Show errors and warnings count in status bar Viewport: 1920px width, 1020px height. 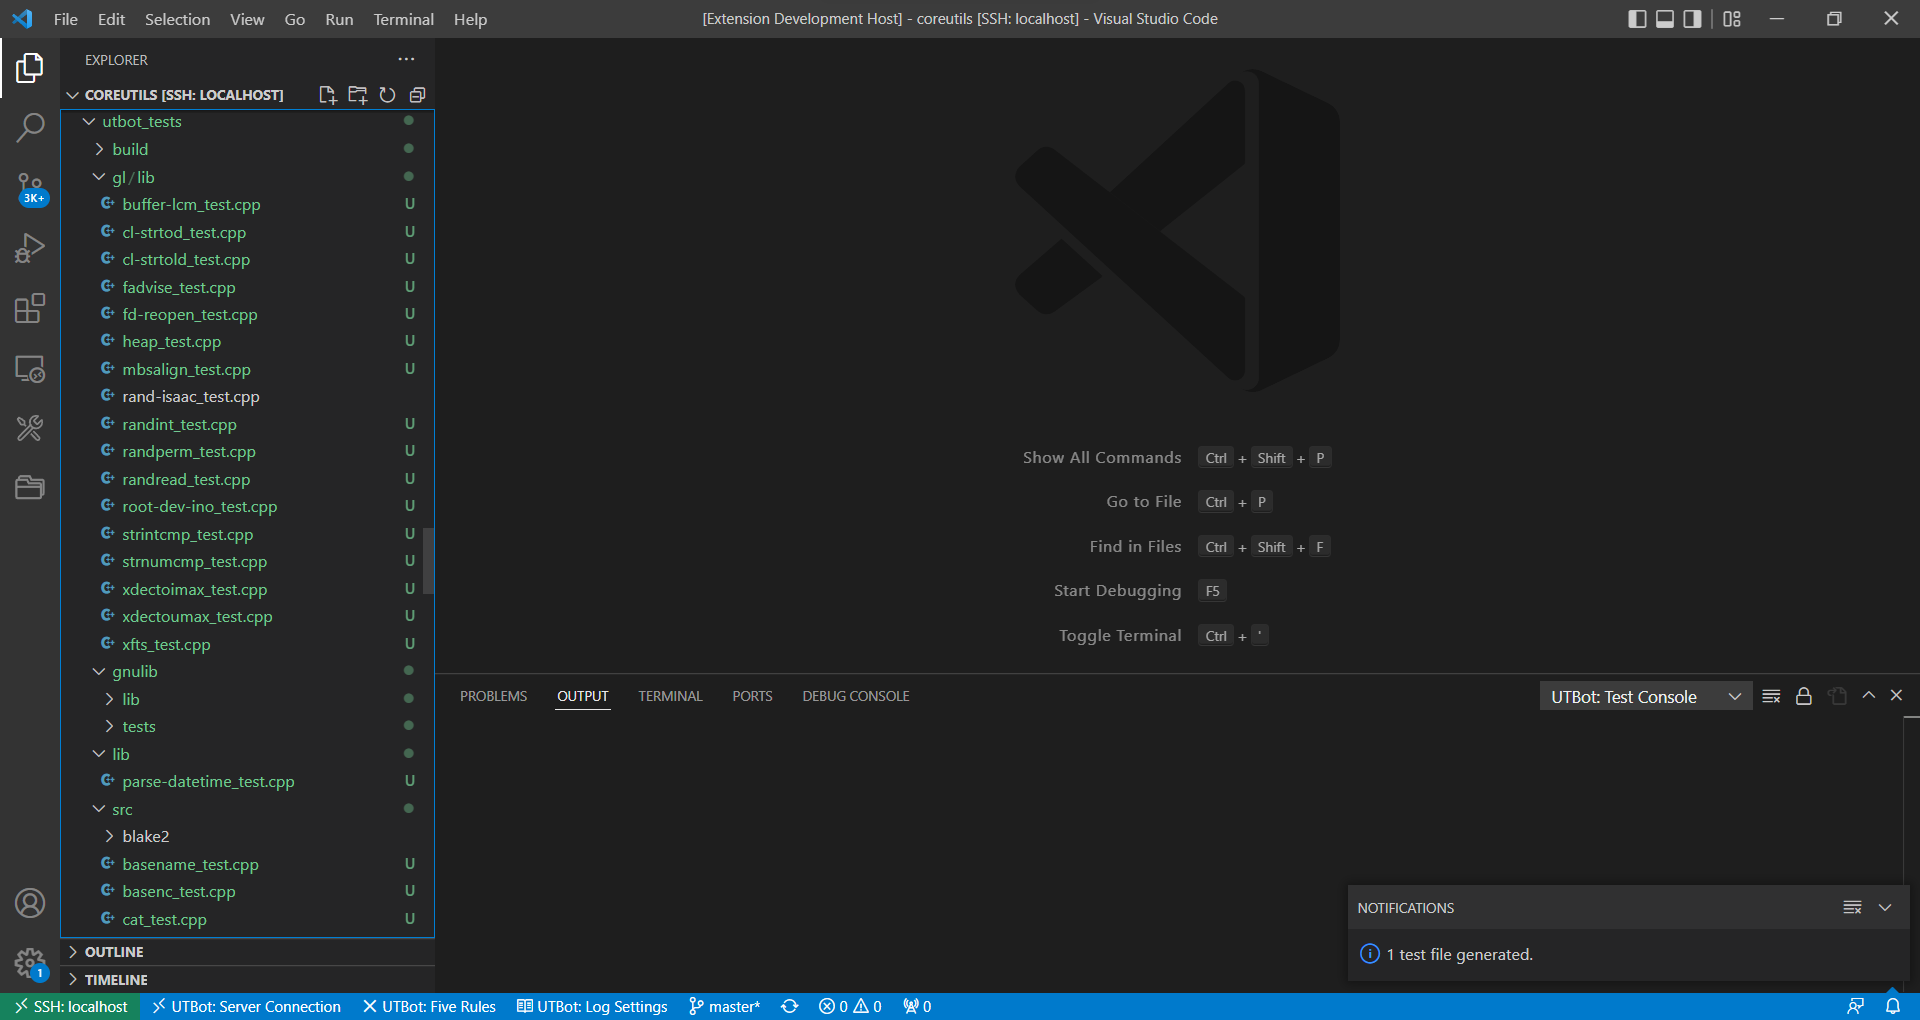point(850,1006)
